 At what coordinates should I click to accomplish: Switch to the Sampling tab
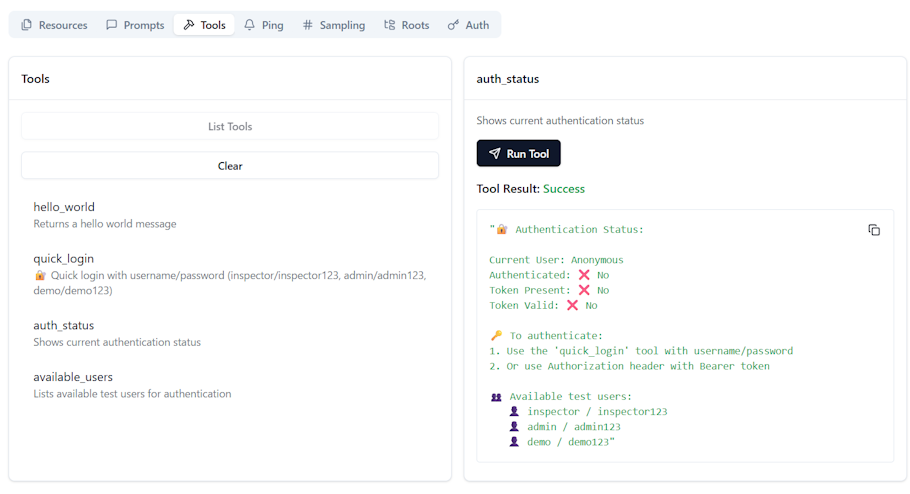[333, 25]
